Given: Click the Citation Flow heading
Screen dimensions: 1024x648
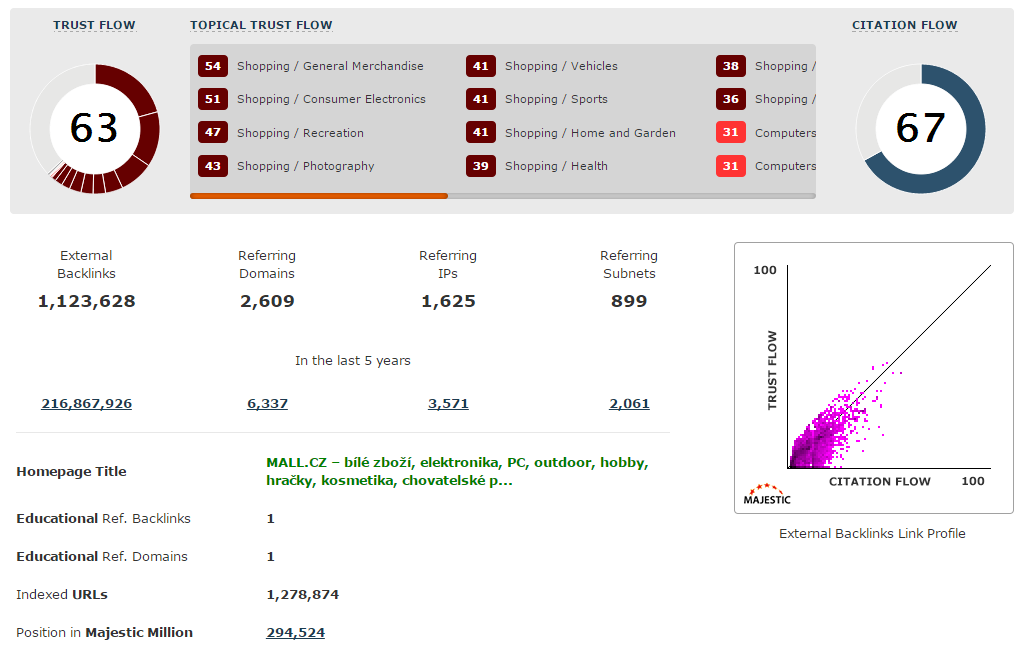Looking at the screenshot, I should 904,25.
